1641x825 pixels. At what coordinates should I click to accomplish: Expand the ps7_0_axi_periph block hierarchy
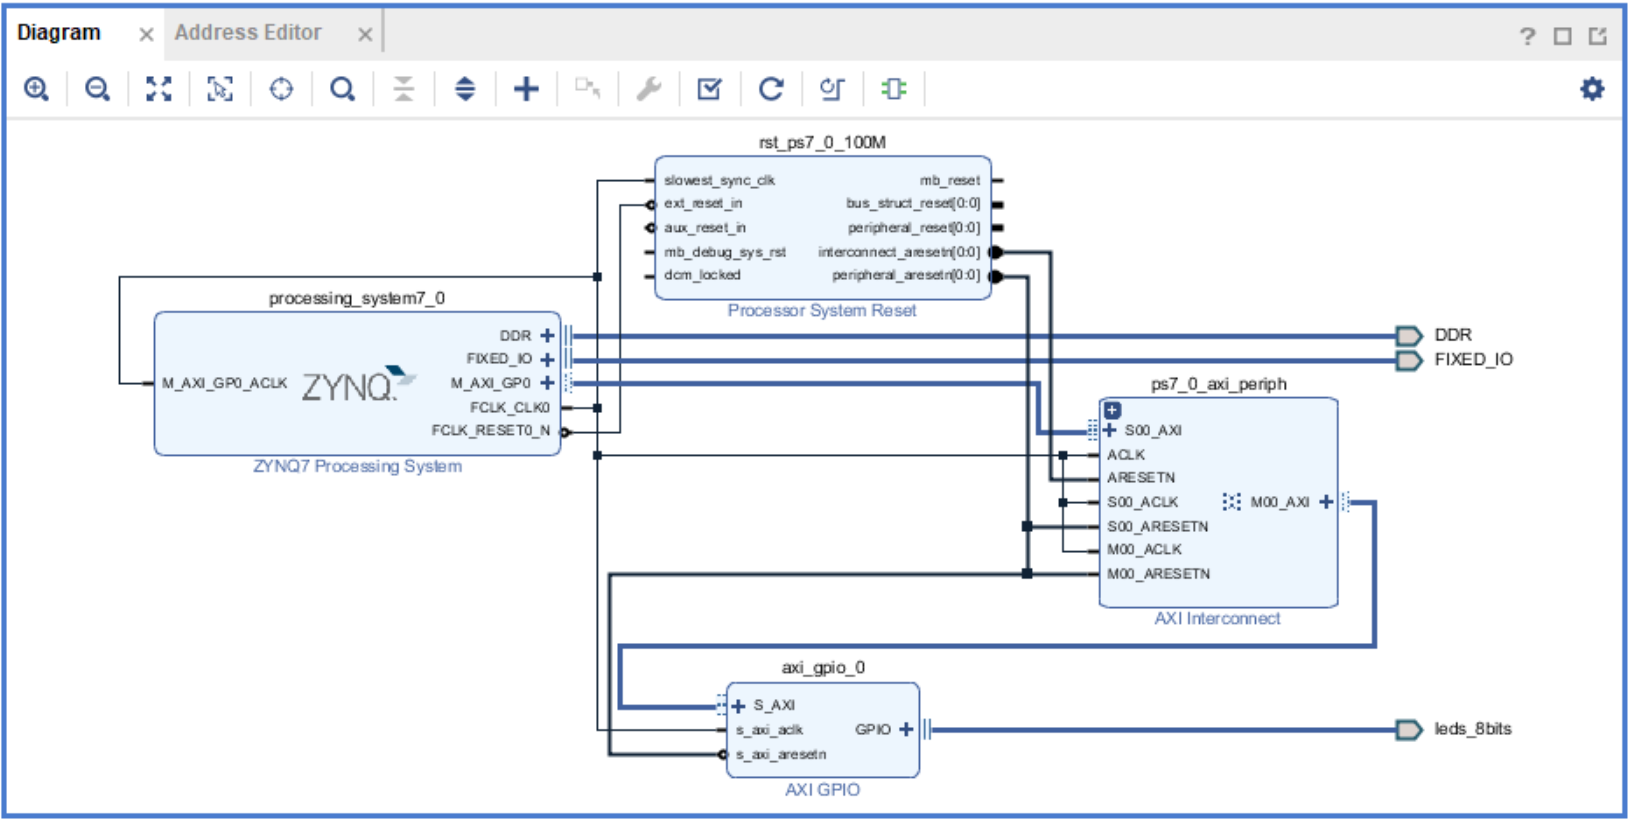1112,410
